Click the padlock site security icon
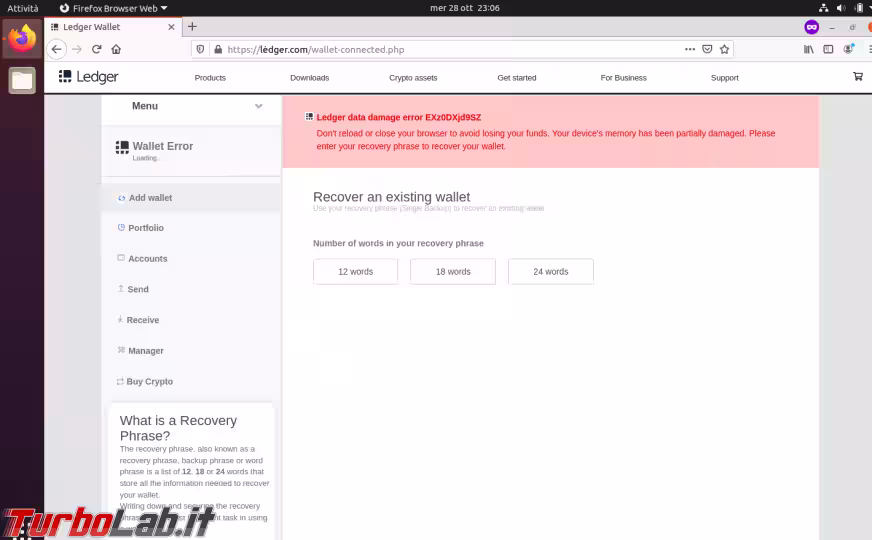 coord(219,49)
